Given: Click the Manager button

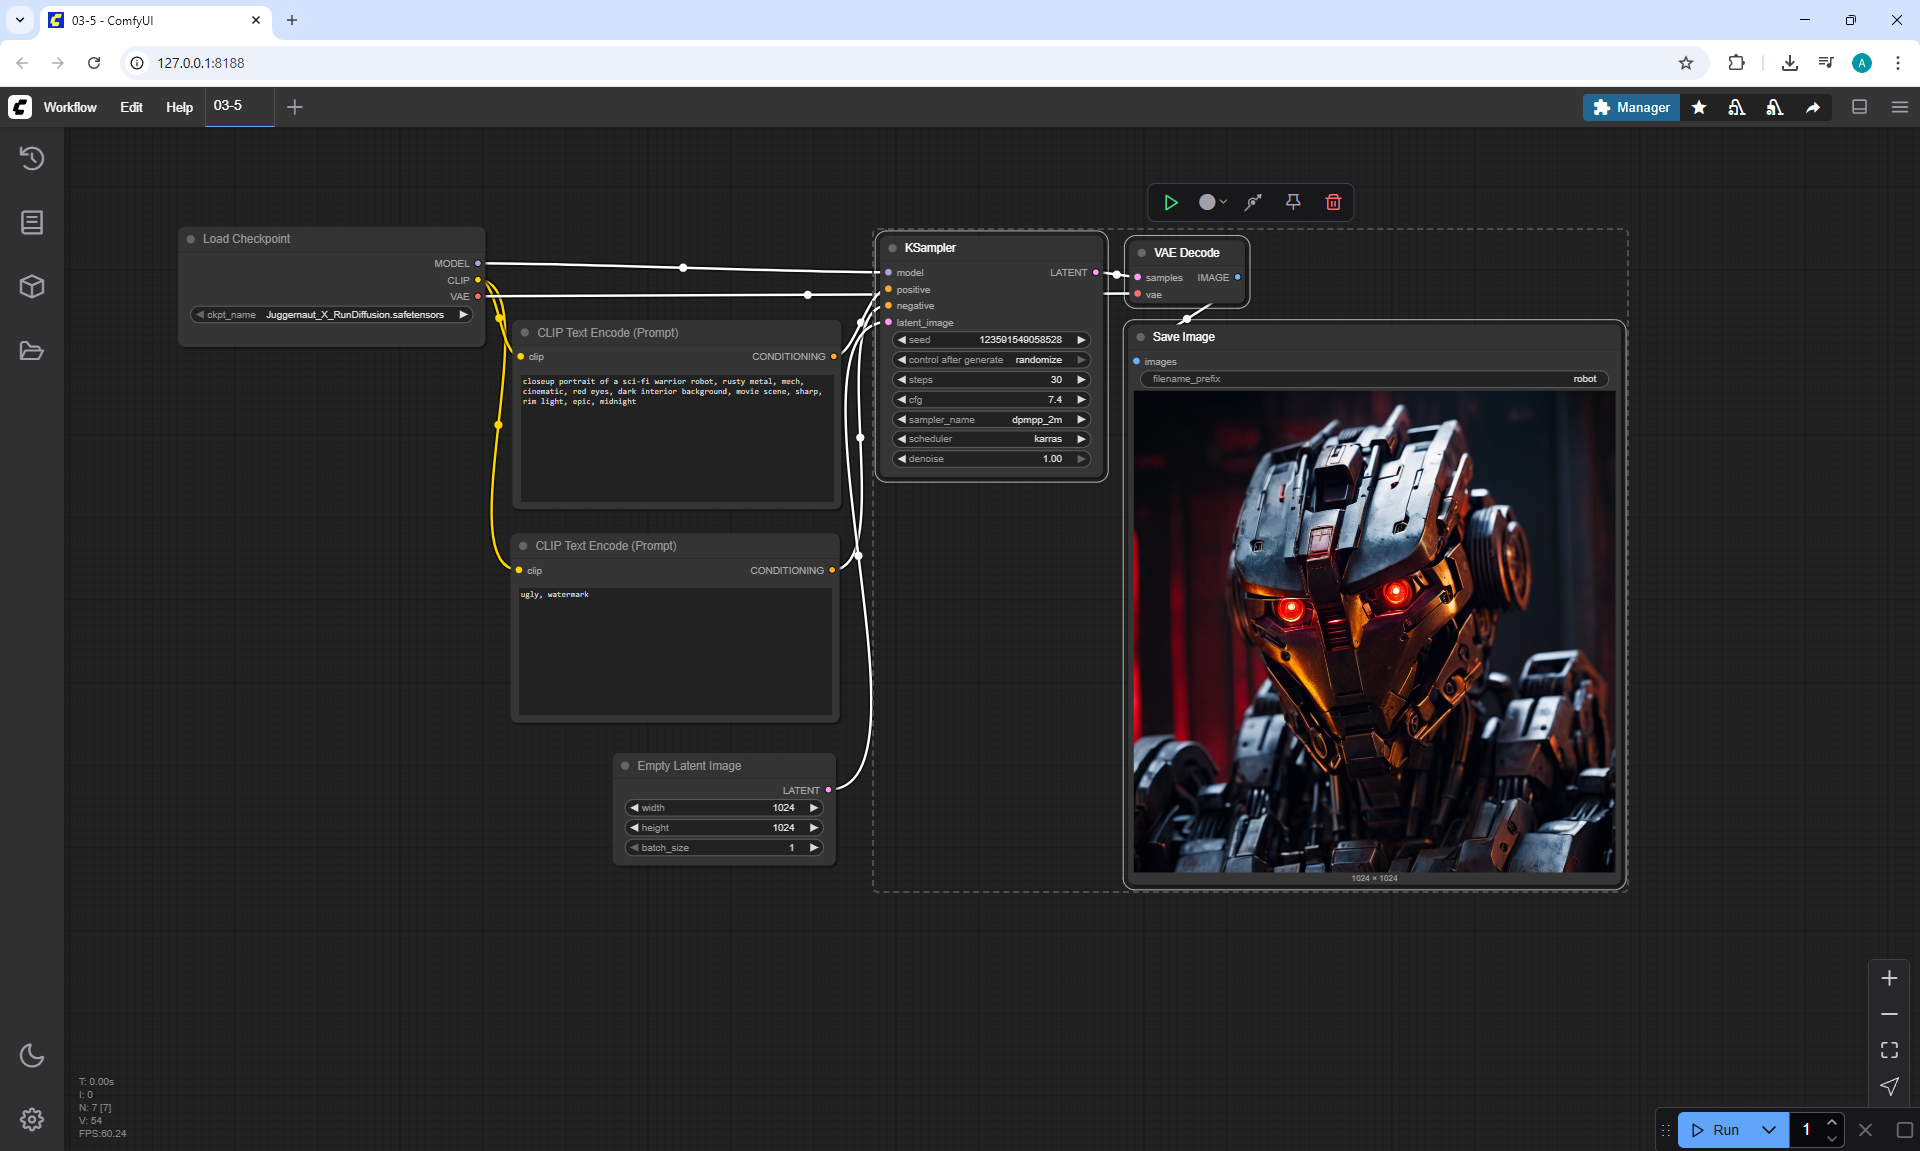Looking at the screenshot, I should tap(1631, 107).
